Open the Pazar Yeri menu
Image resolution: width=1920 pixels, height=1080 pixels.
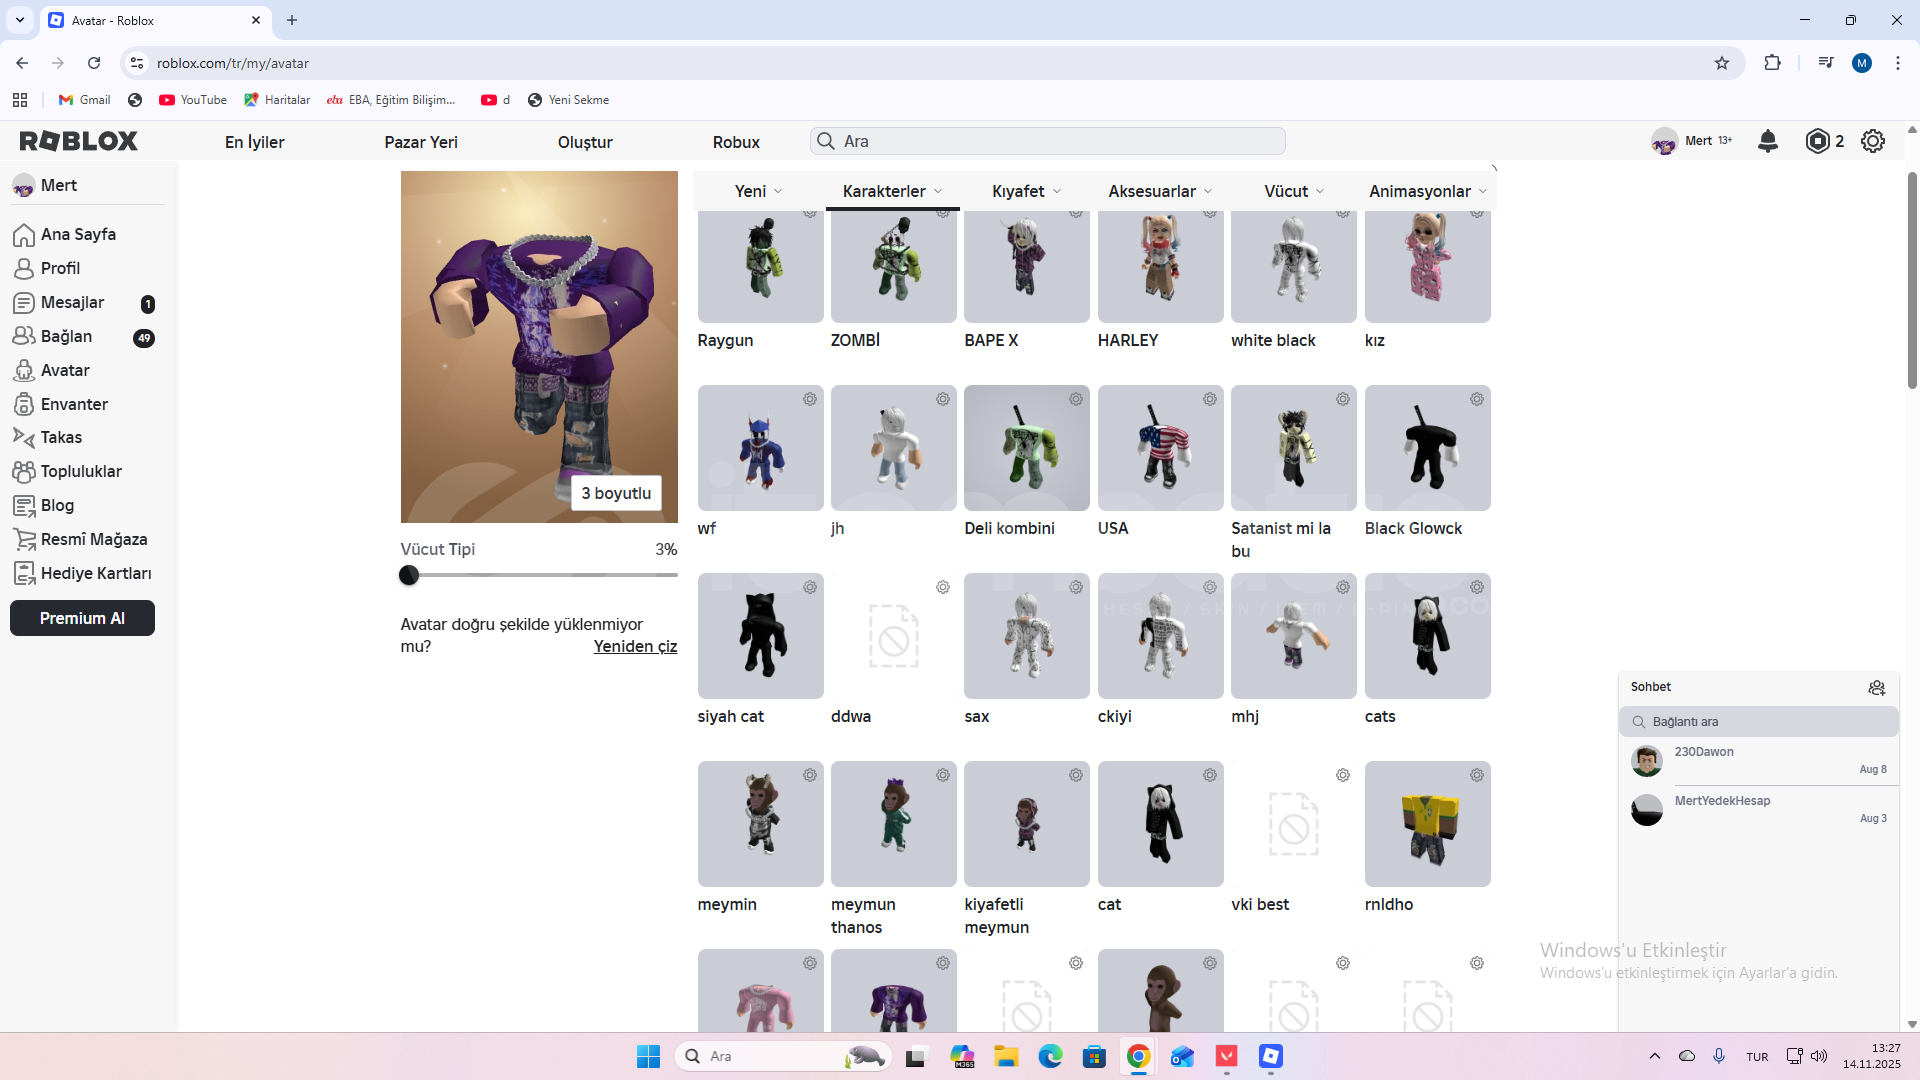click(x=420, y=142)
